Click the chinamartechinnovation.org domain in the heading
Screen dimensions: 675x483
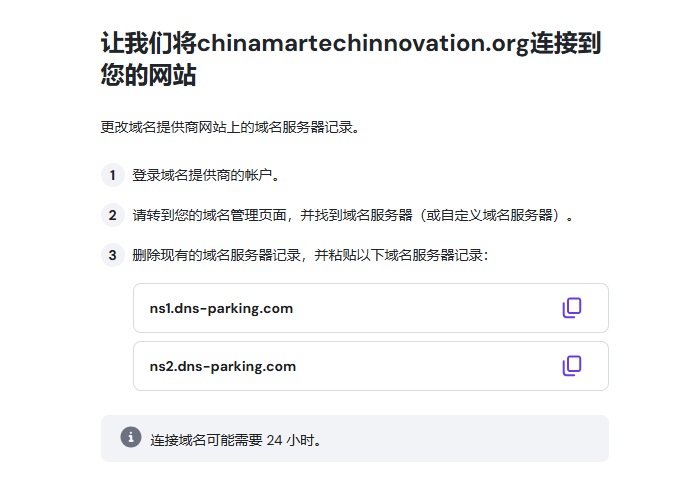click(x=362, y=44)
